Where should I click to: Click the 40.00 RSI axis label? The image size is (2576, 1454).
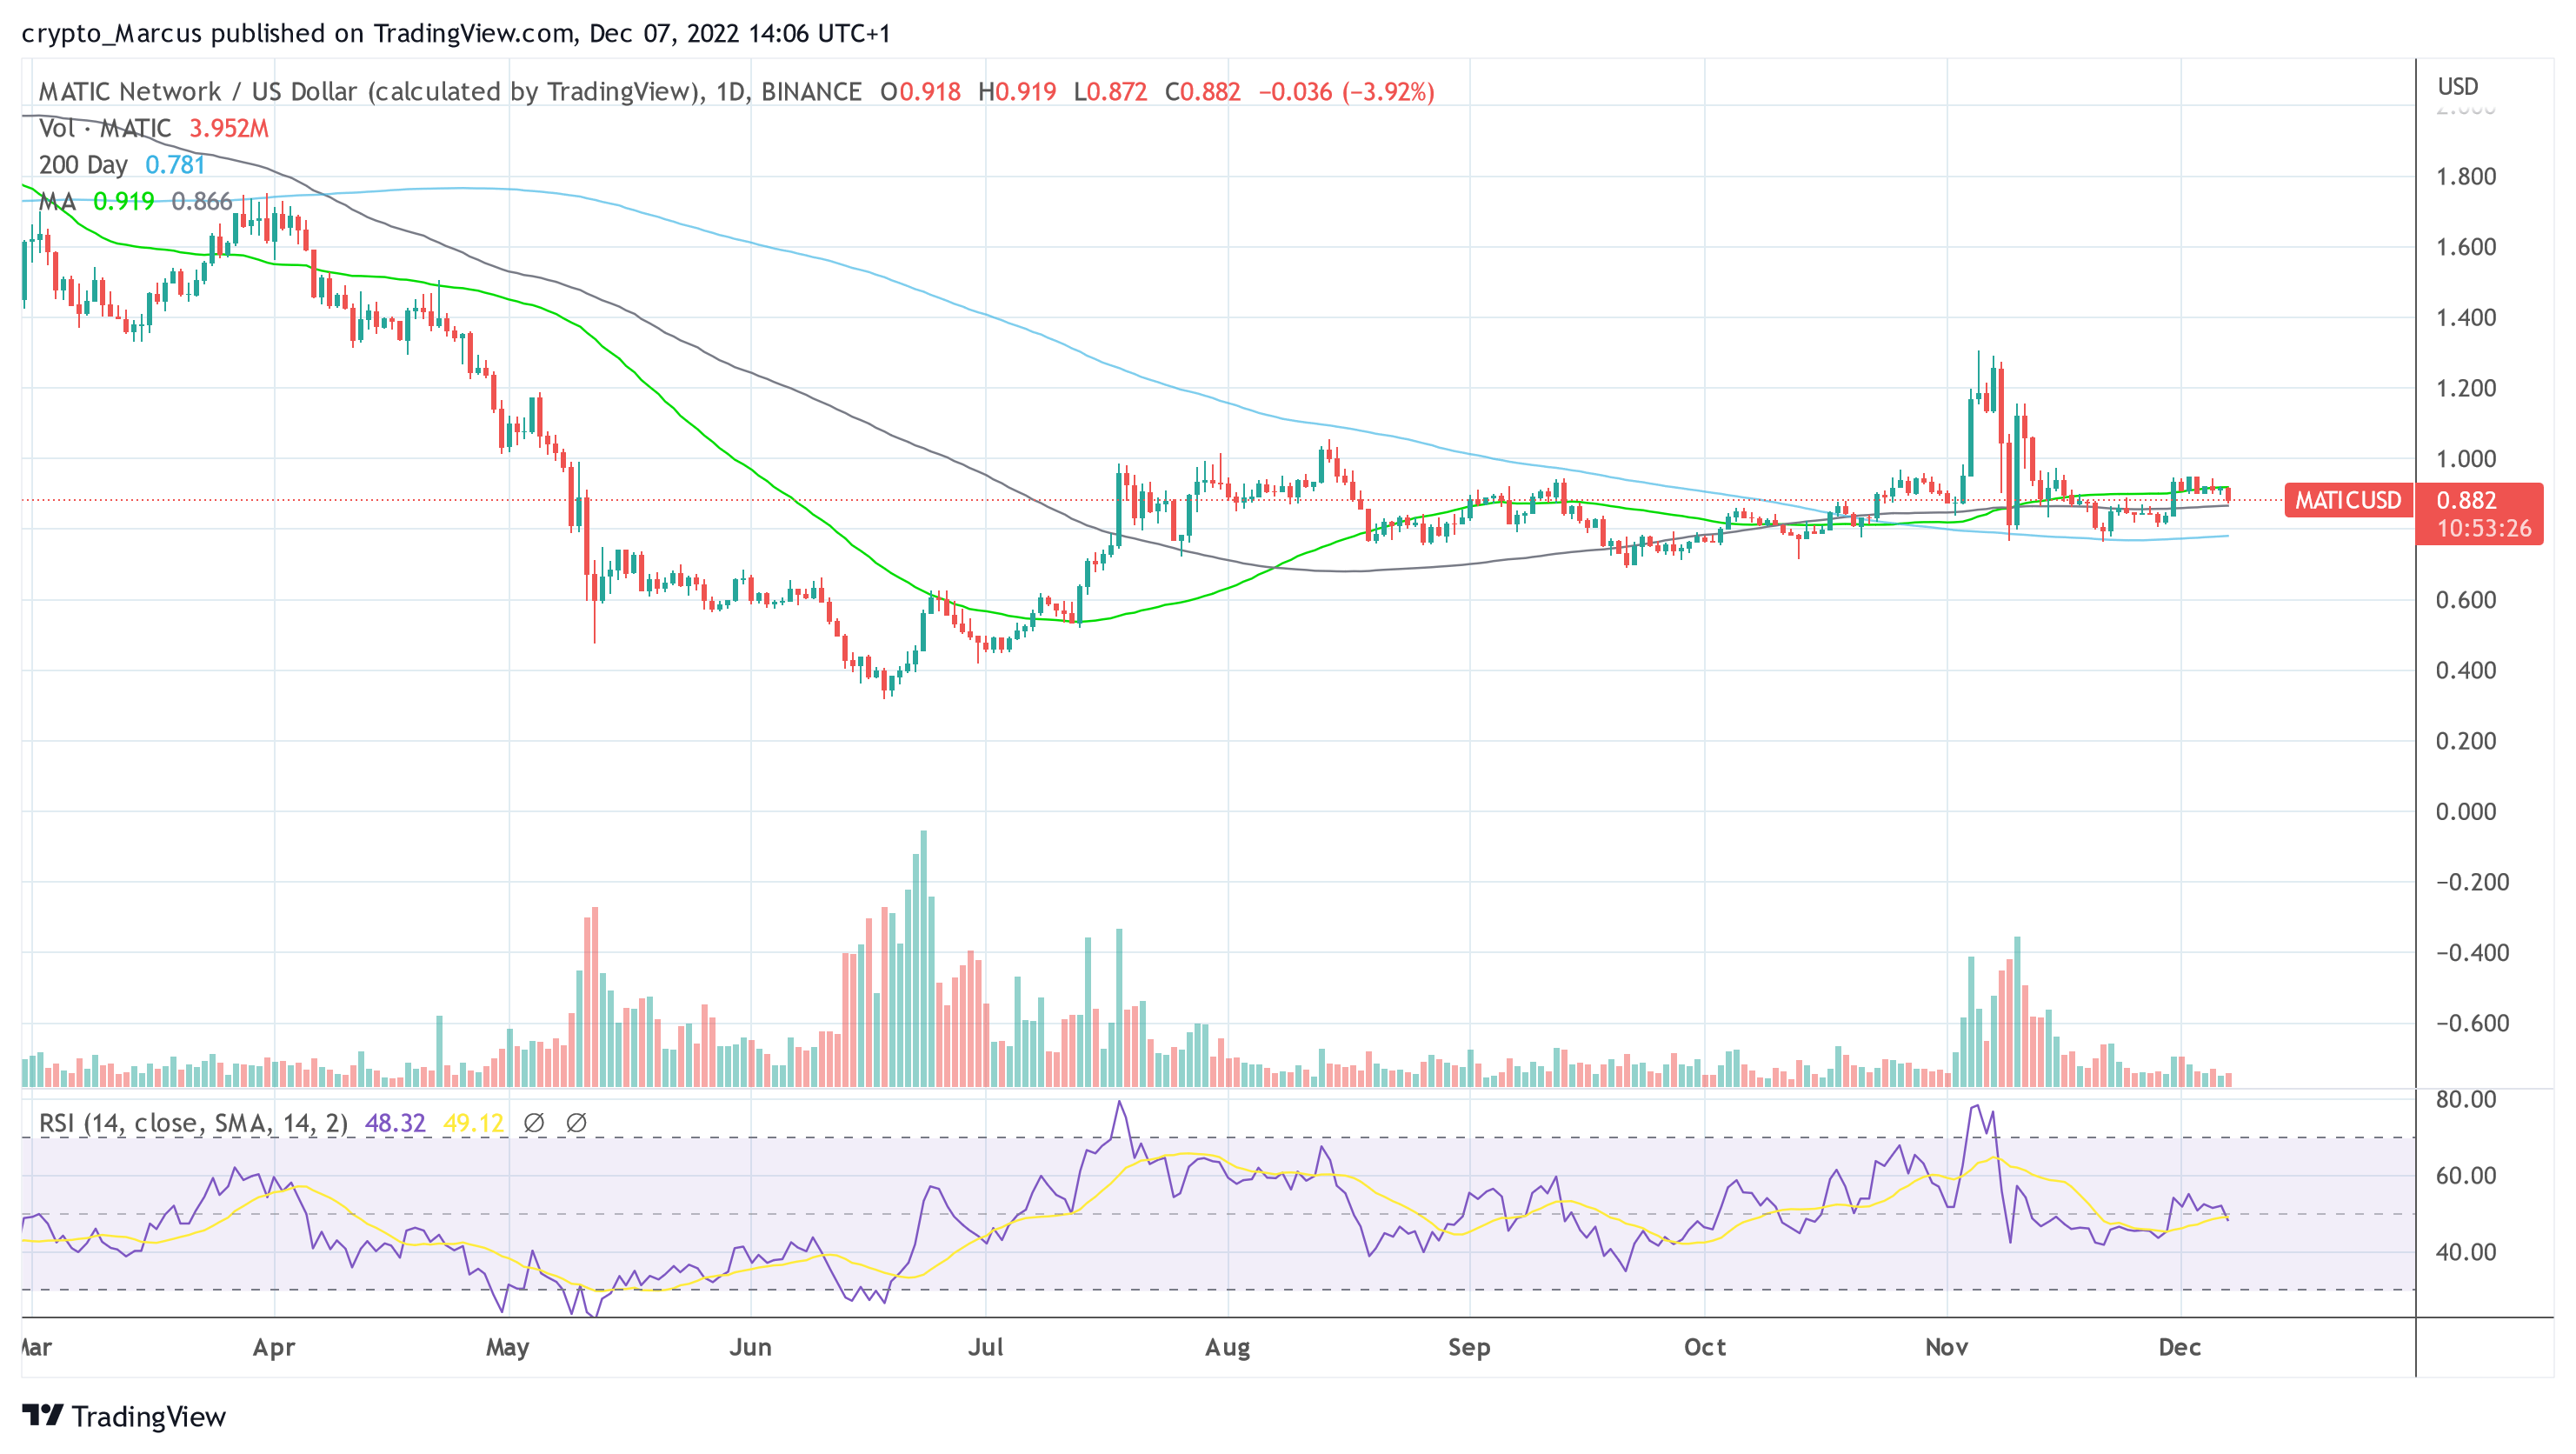2466,1252
